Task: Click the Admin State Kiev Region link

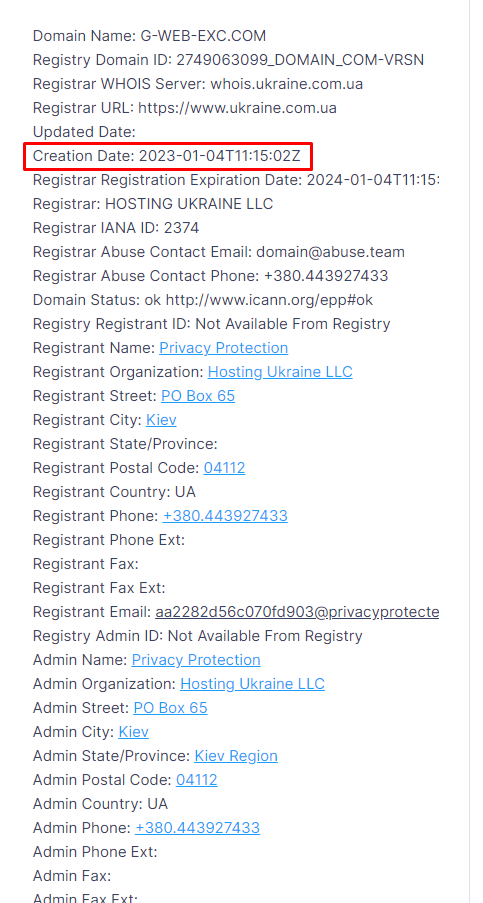Action: (236, 756)
